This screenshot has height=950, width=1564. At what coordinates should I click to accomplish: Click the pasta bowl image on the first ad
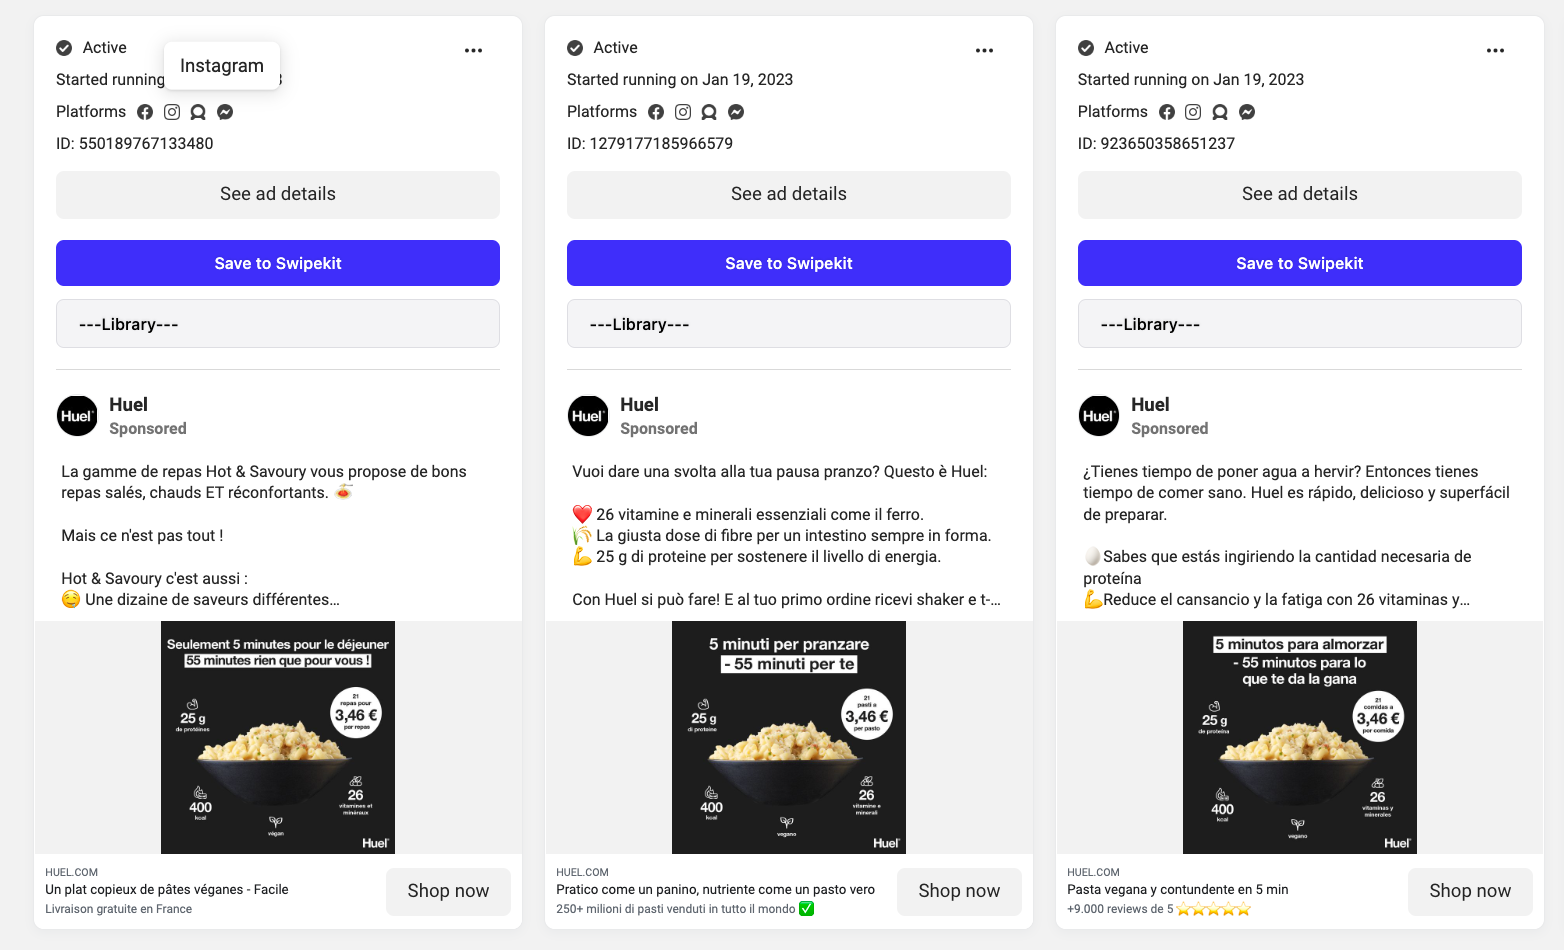click(x=277, y=738)
